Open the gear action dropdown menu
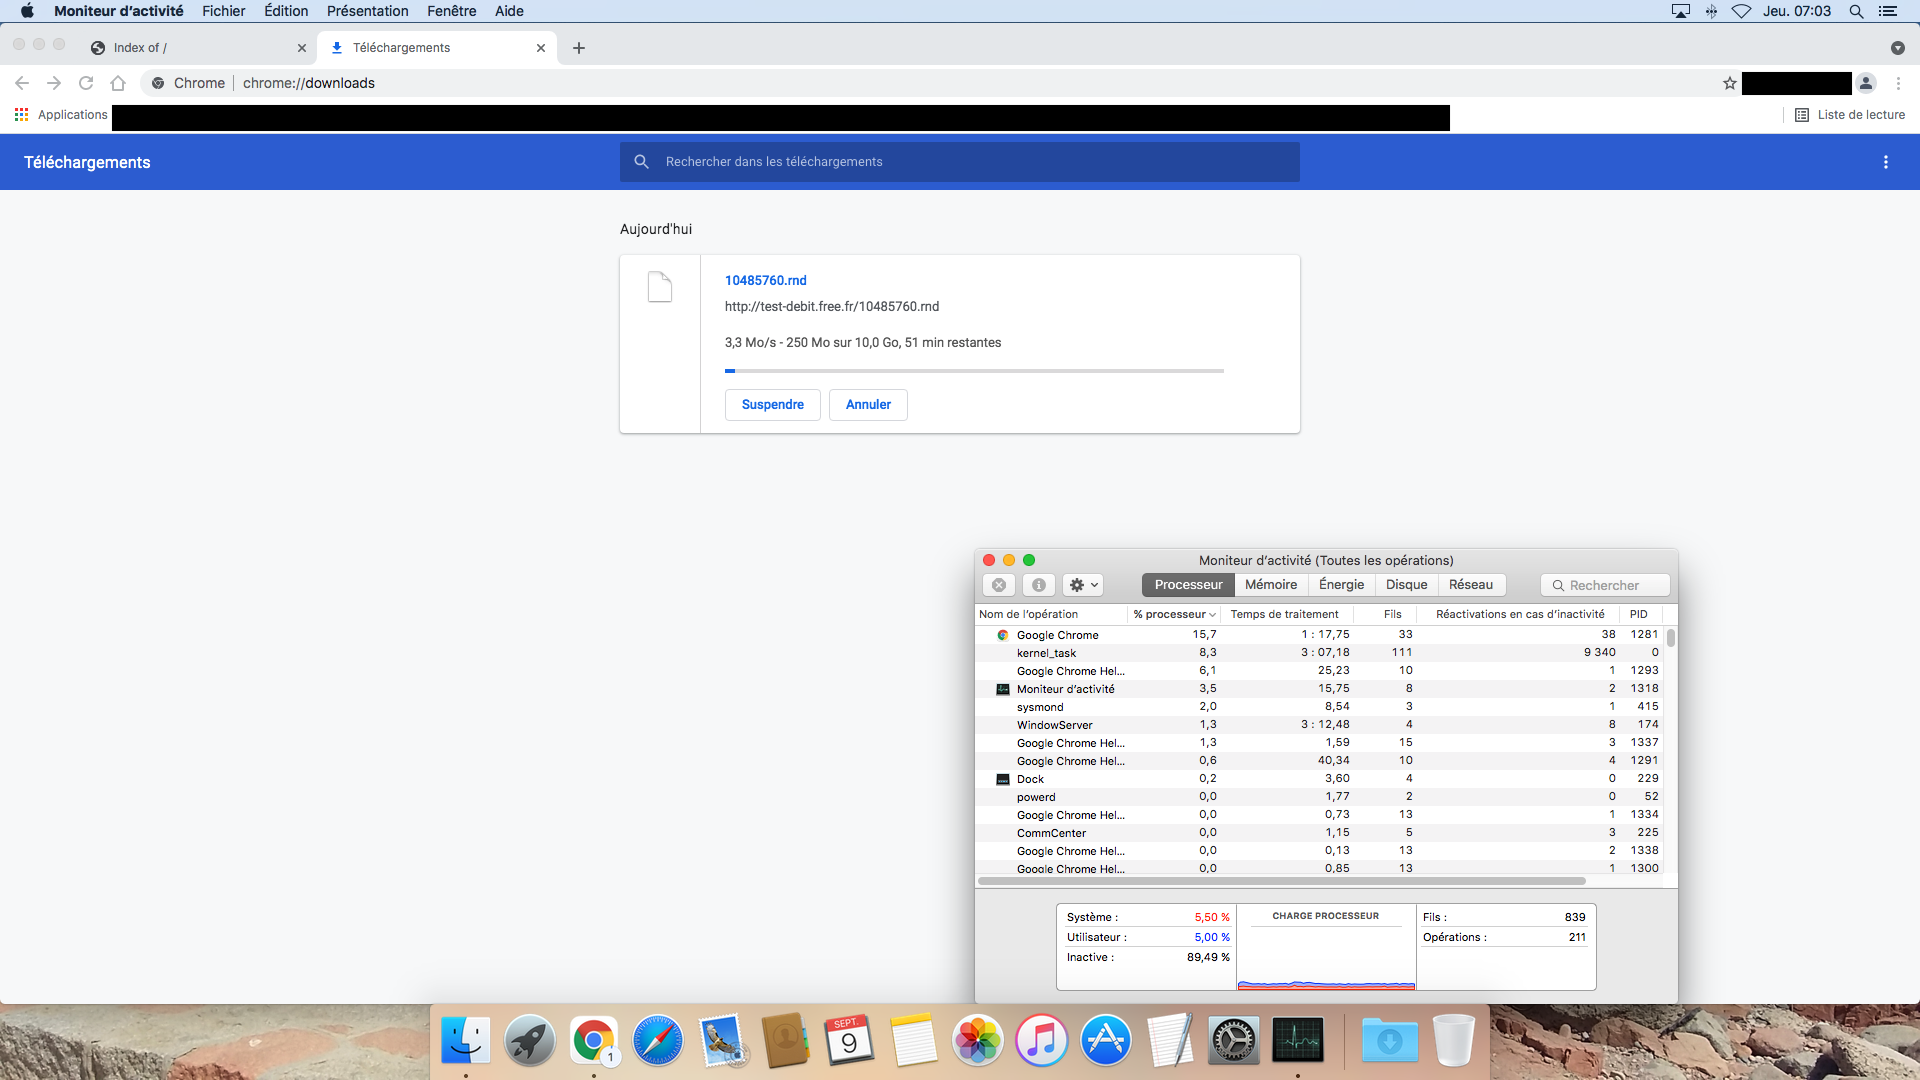Screen dimensions: 1920x1080 [1084, 585]
